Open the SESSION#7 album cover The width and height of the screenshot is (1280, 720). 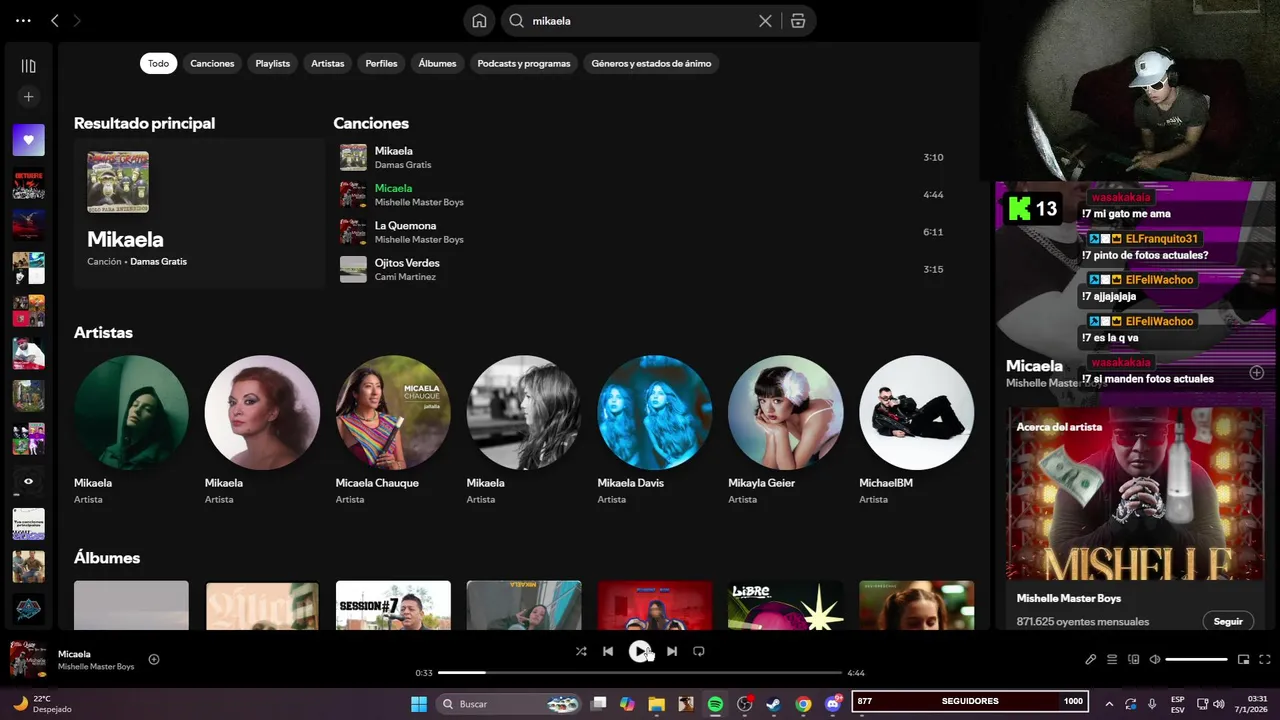[x=393, y=605]
